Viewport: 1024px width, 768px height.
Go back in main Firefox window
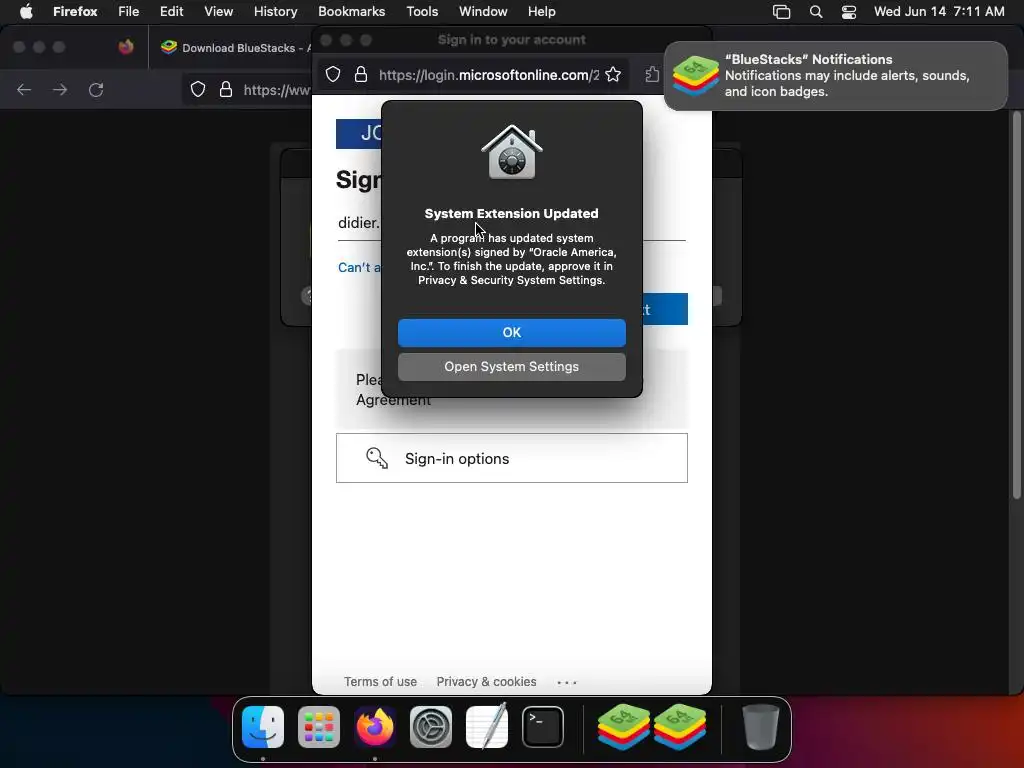tap(24, 89)
